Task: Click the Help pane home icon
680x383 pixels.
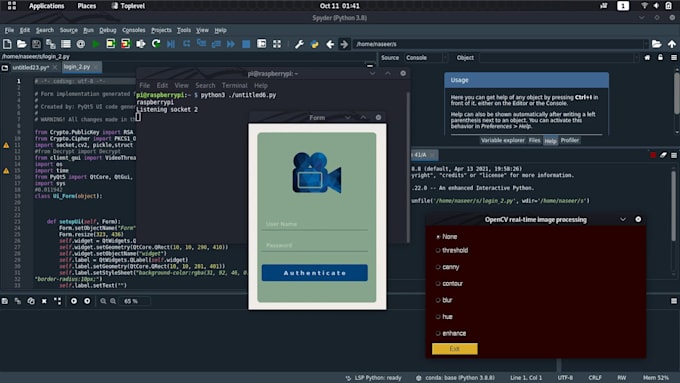Action: click(647, 57)
